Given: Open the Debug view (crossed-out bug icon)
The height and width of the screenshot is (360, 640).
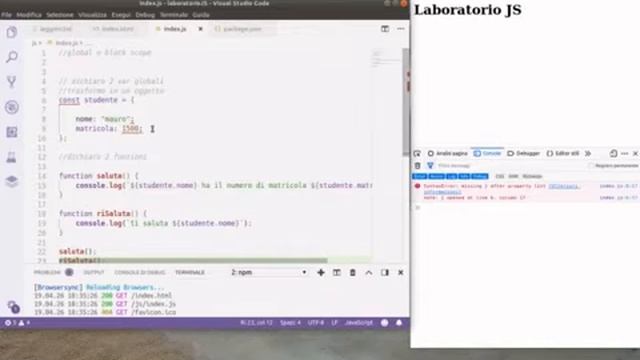Looking at the screenshot, I should pos(12,107).
